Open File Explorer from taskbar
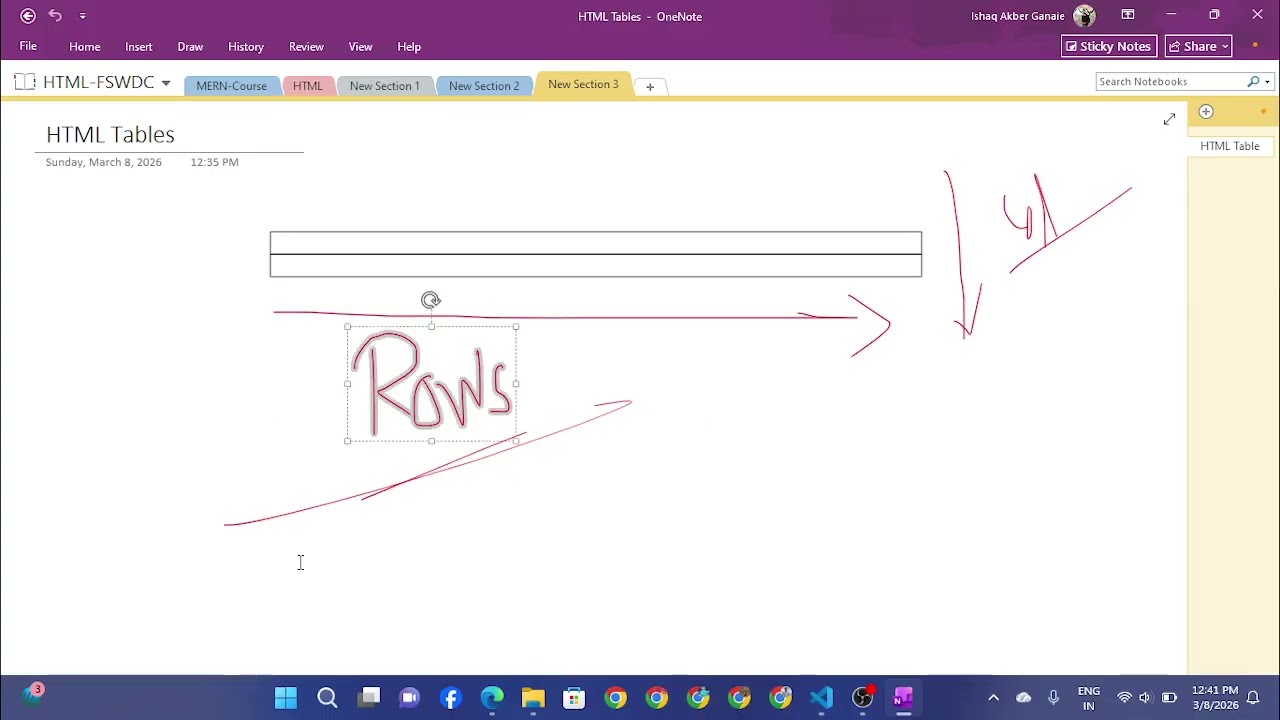The height and width of the screenshot is (720, 1280). [x=533, y=698]
